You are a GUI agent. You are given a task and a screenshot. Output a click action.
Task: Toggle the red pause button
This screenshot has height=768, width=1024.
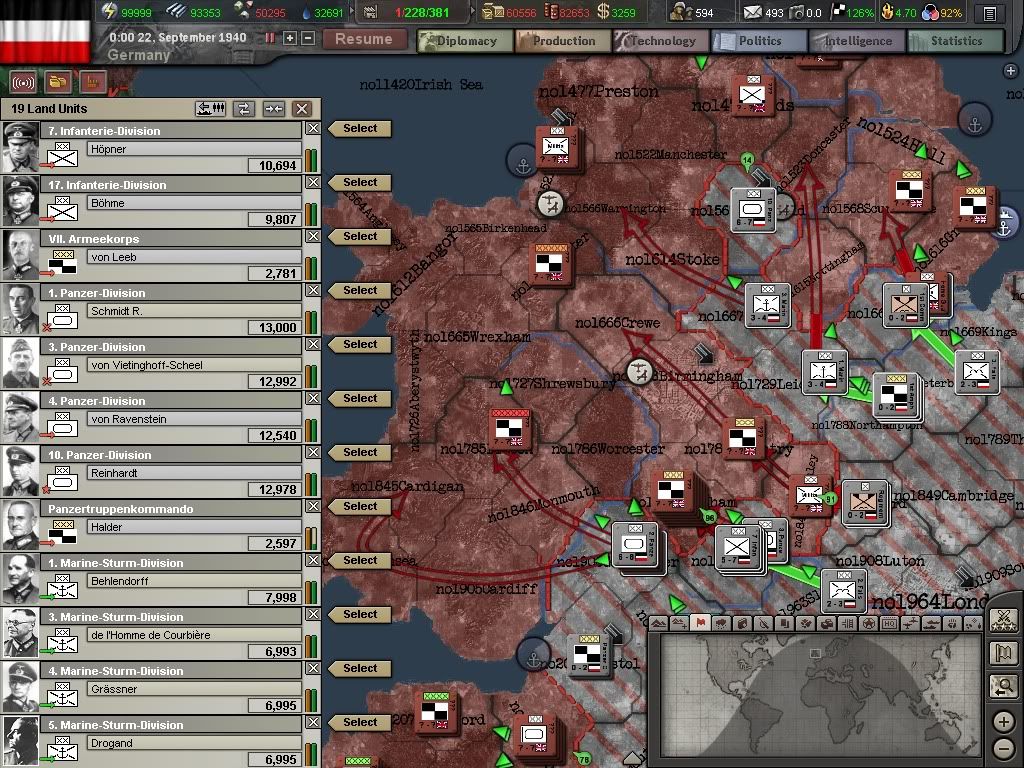(269, 39)
